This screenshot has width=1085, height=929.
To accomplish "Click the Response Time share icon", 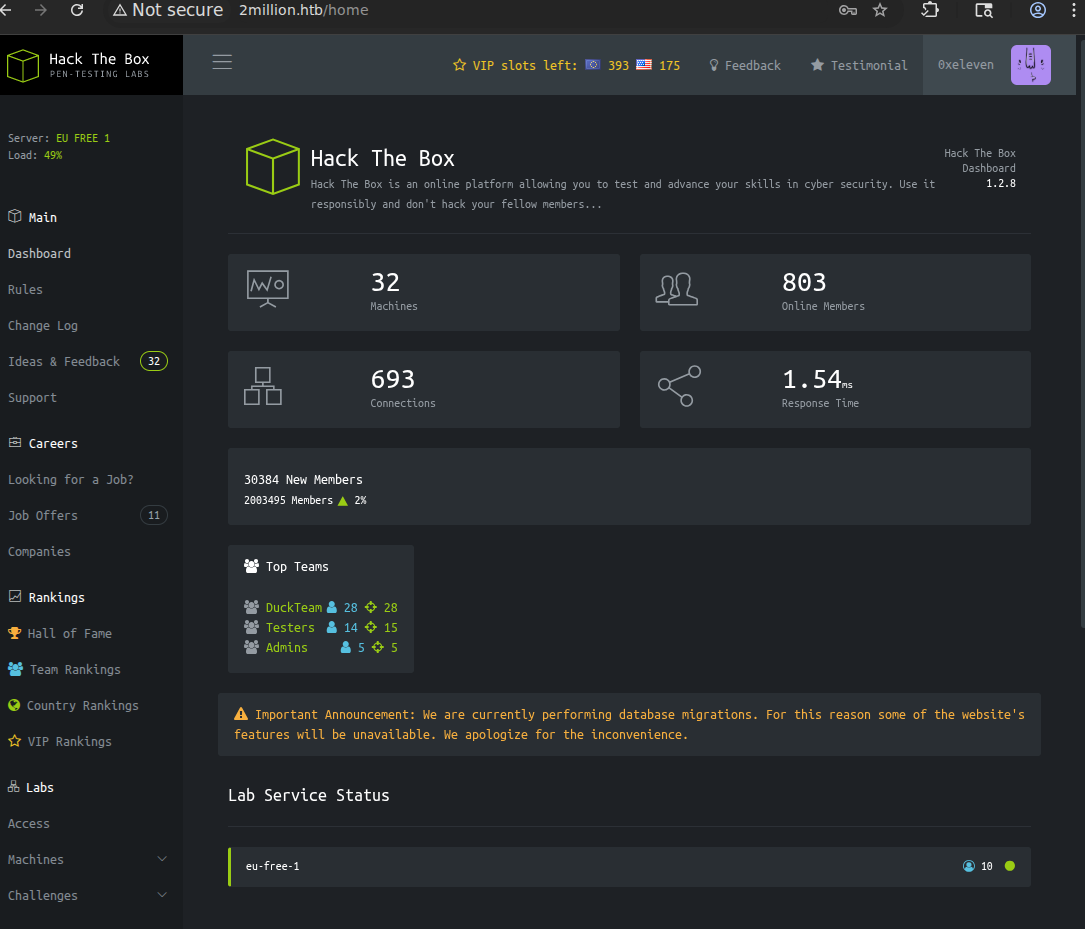I will (x=680, y=386).
